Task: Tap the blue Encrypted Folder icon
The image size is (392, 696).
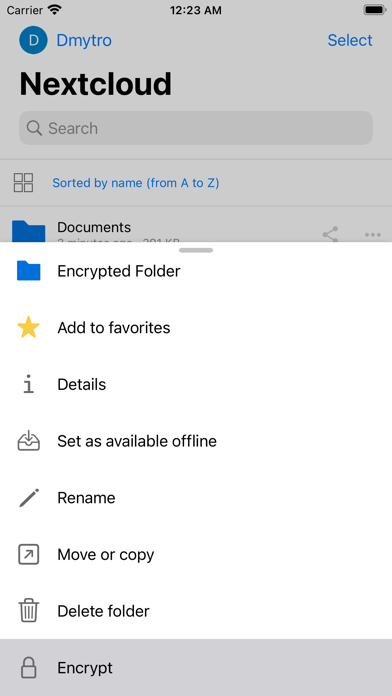Action: point(29,271)
